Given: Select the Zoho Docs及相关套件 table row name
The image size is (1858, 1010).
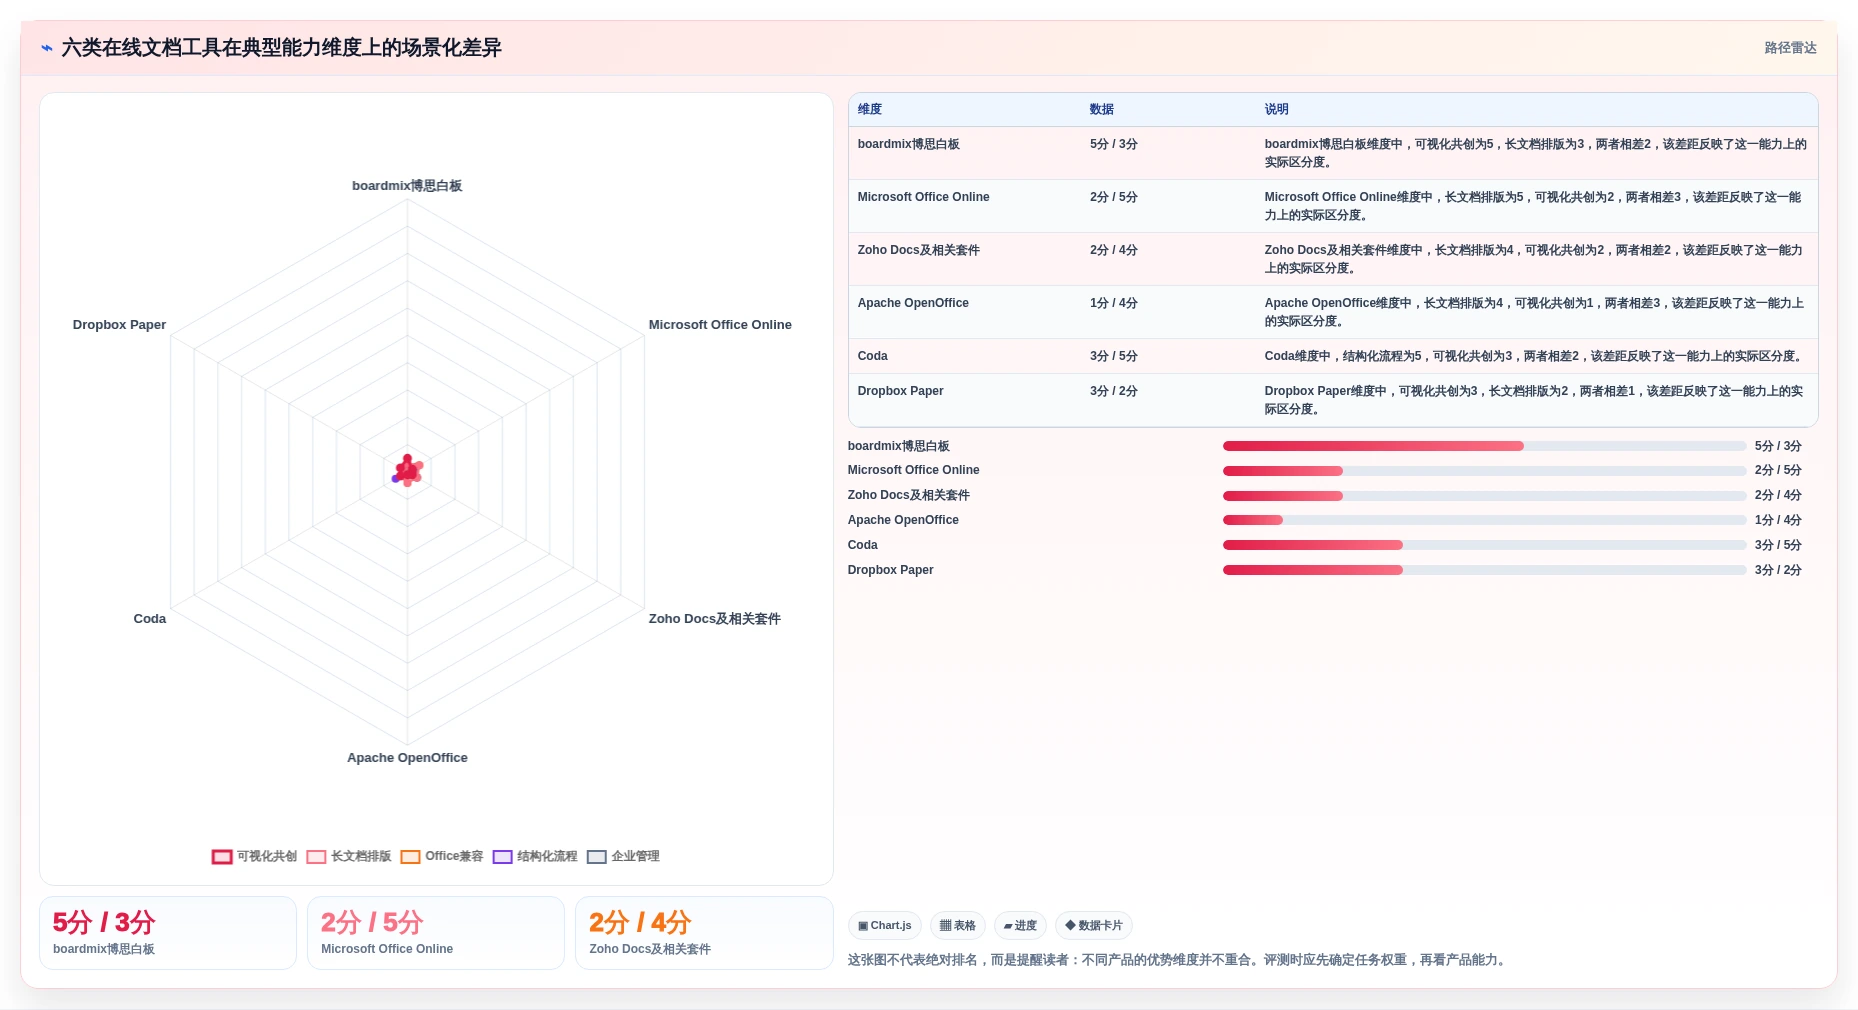Looking at the screenshot, I should point(918,250).
